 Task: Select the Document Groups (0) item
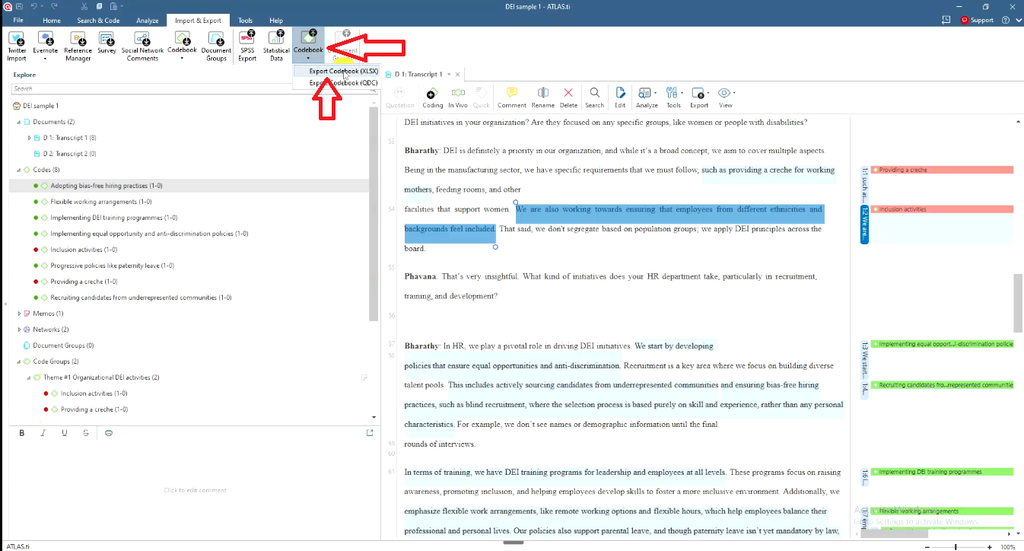[63, 345]
